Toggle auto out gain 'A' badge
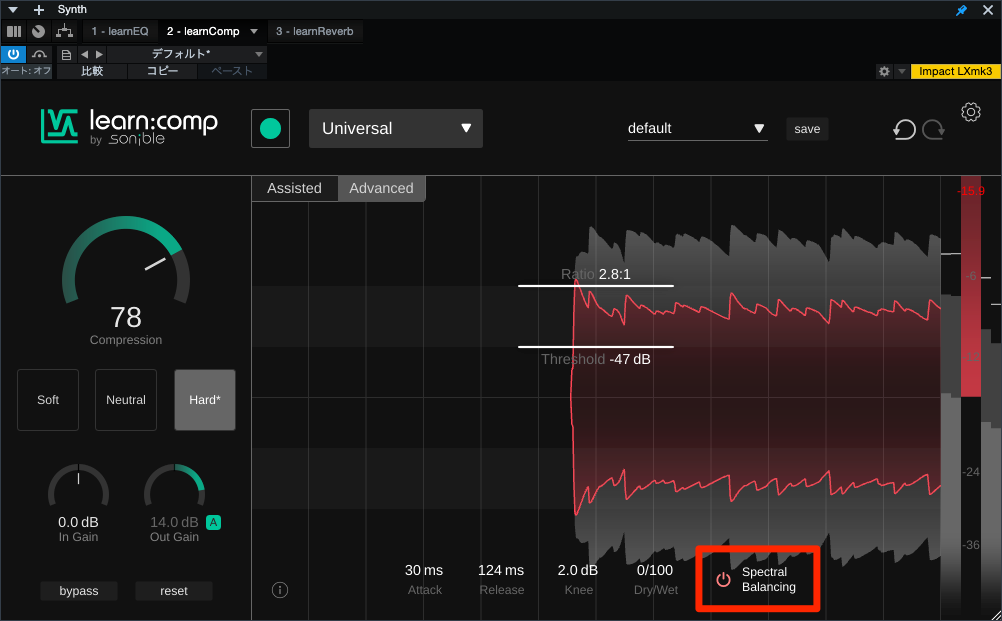1002x621 pixels. tap(213, 522)
